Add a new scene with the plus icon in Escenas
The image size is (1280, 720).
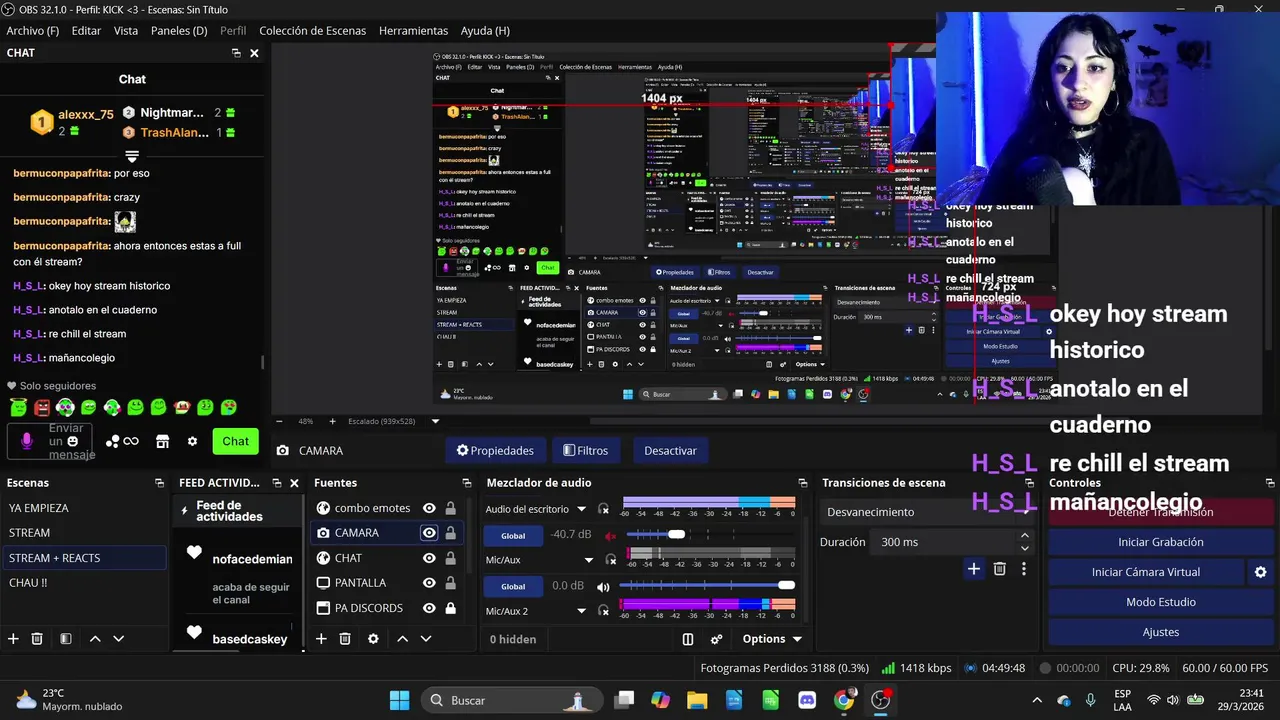click(13, 638)
